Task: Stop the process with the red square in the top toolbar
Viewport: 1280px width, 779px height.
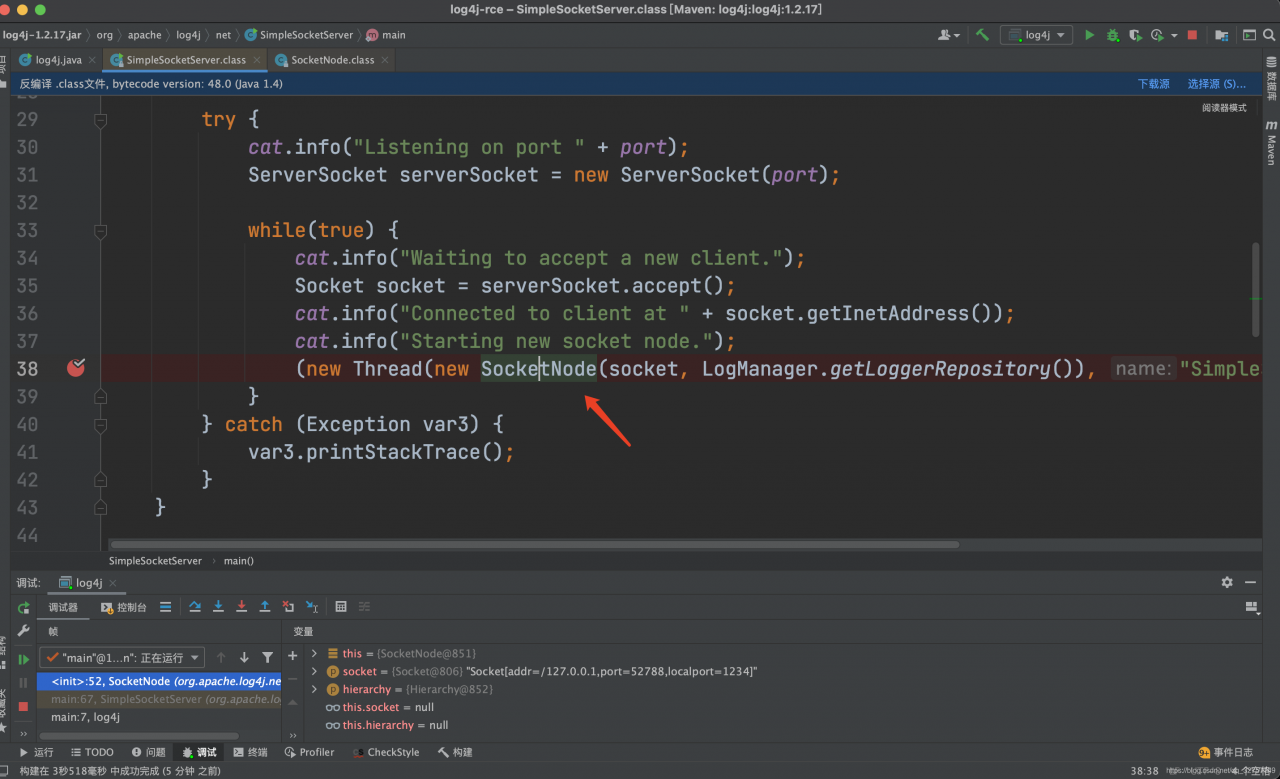Action: (1192, 35)
